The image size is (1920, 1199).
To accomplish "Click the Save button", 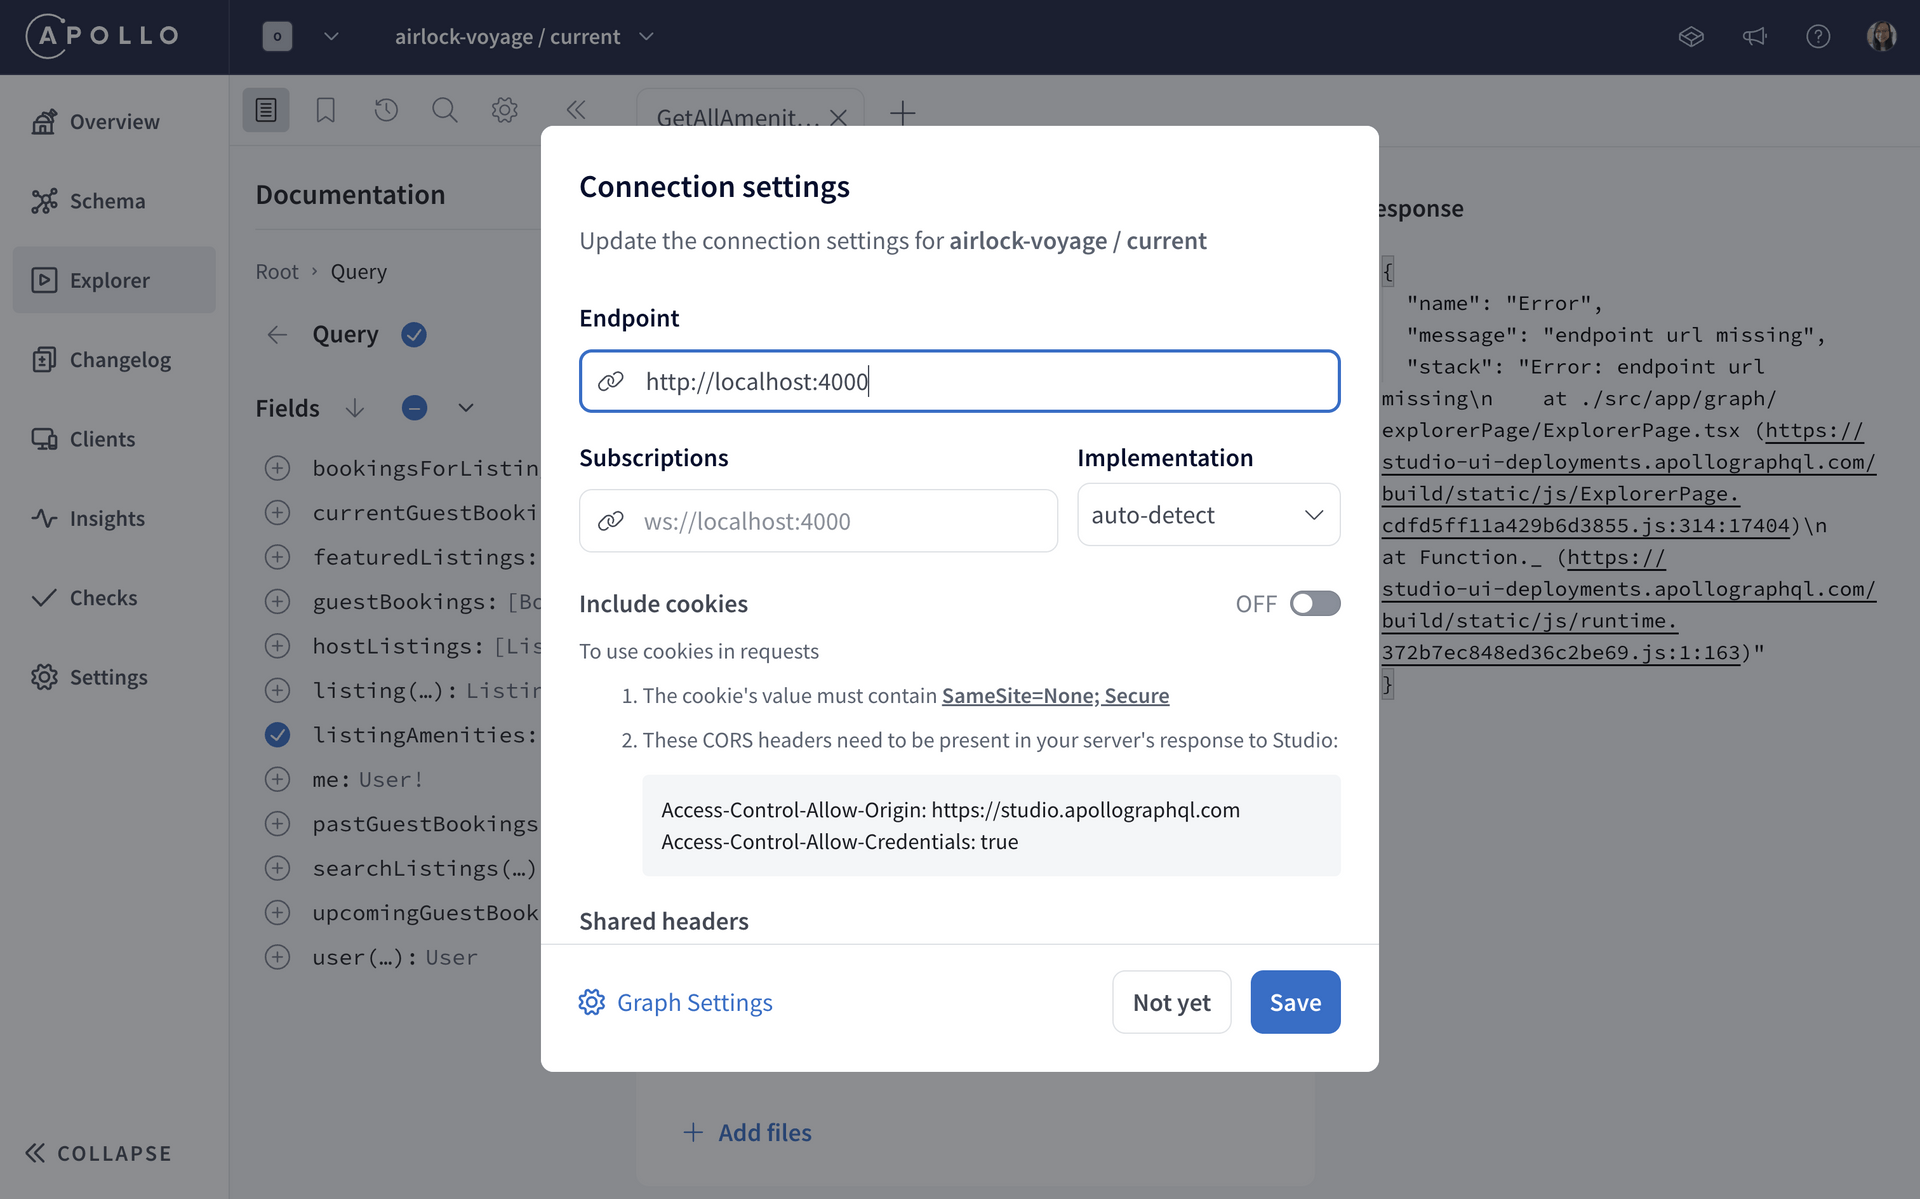I will [x=1294, y=1002].
